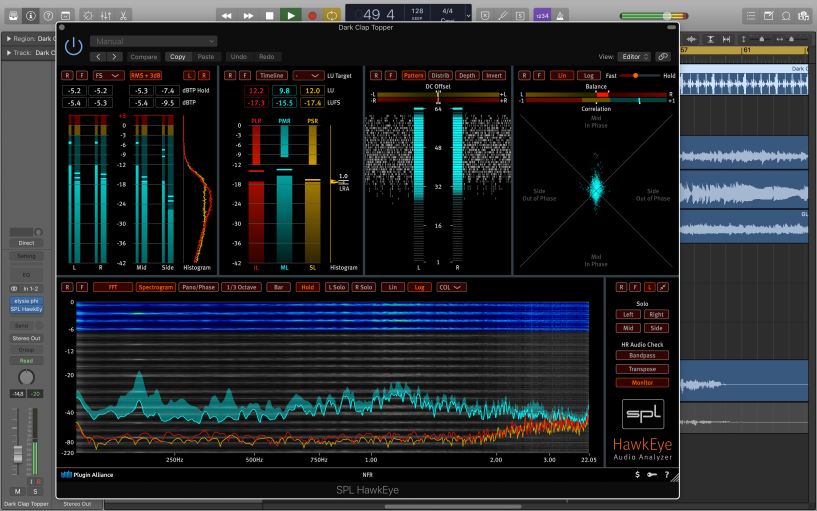Expand the COL color dropdown

coord(451,287)
